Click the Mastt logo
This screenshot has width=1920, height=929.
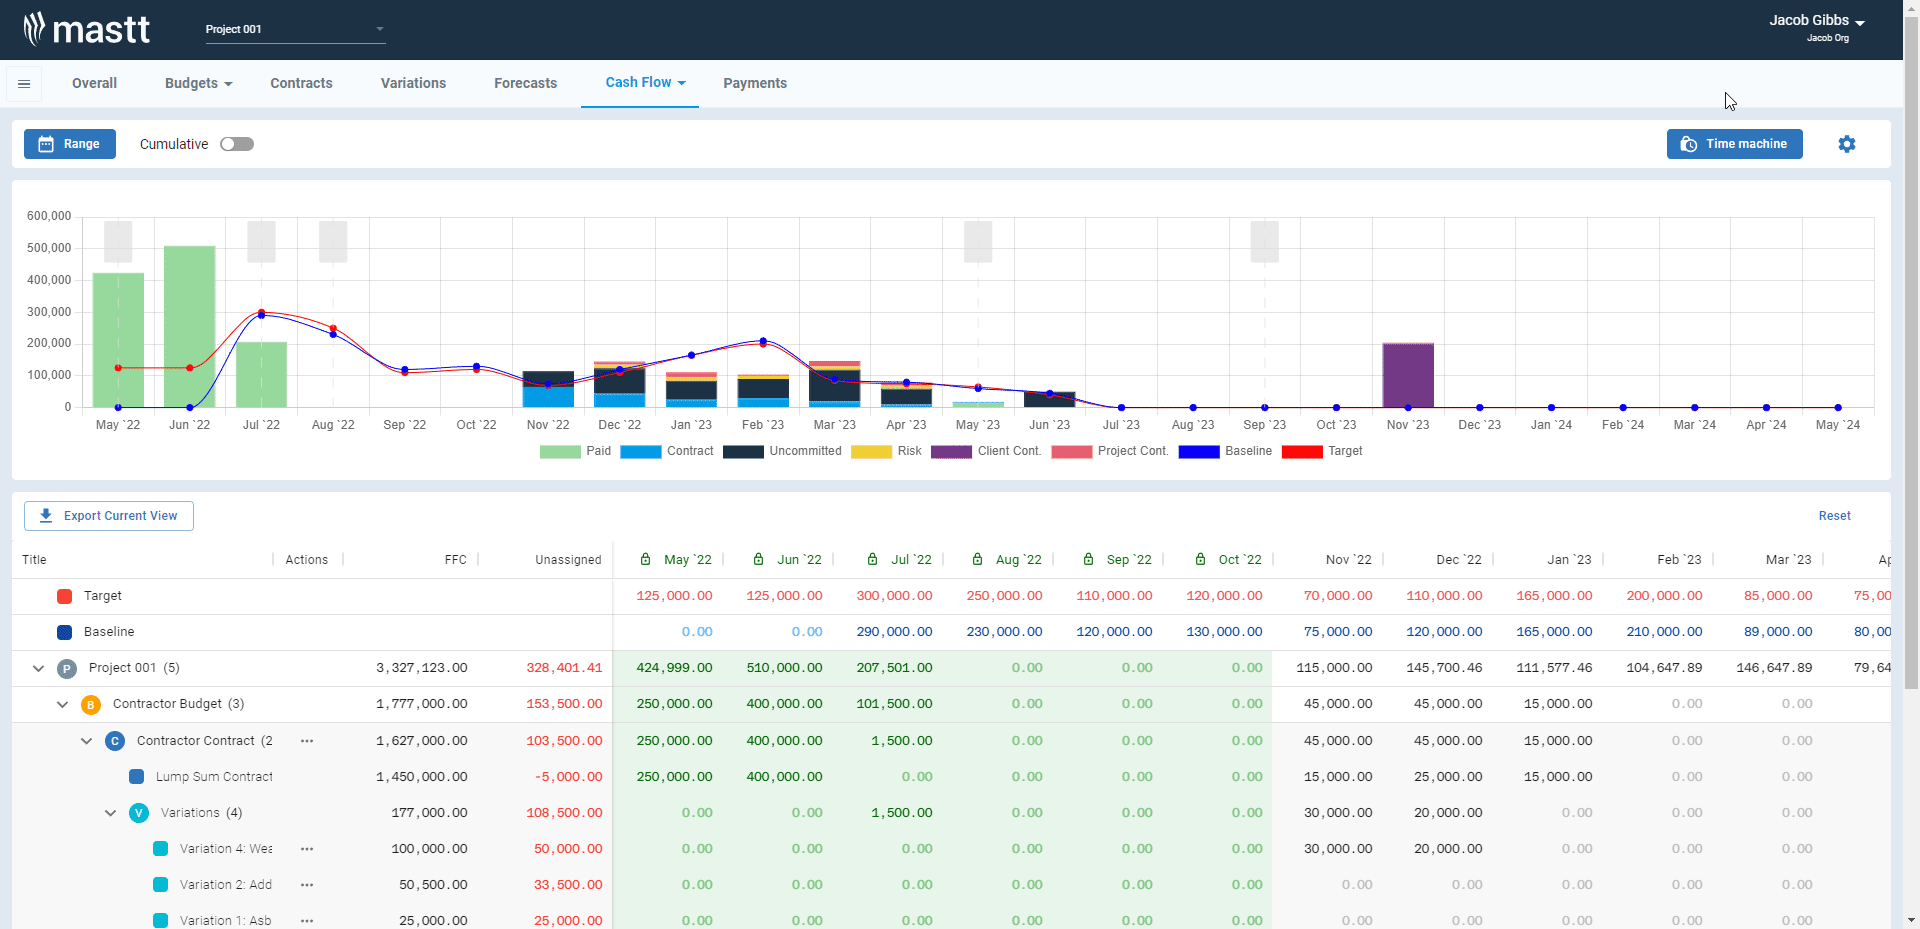pyautogui.click(x=87, y=29)
